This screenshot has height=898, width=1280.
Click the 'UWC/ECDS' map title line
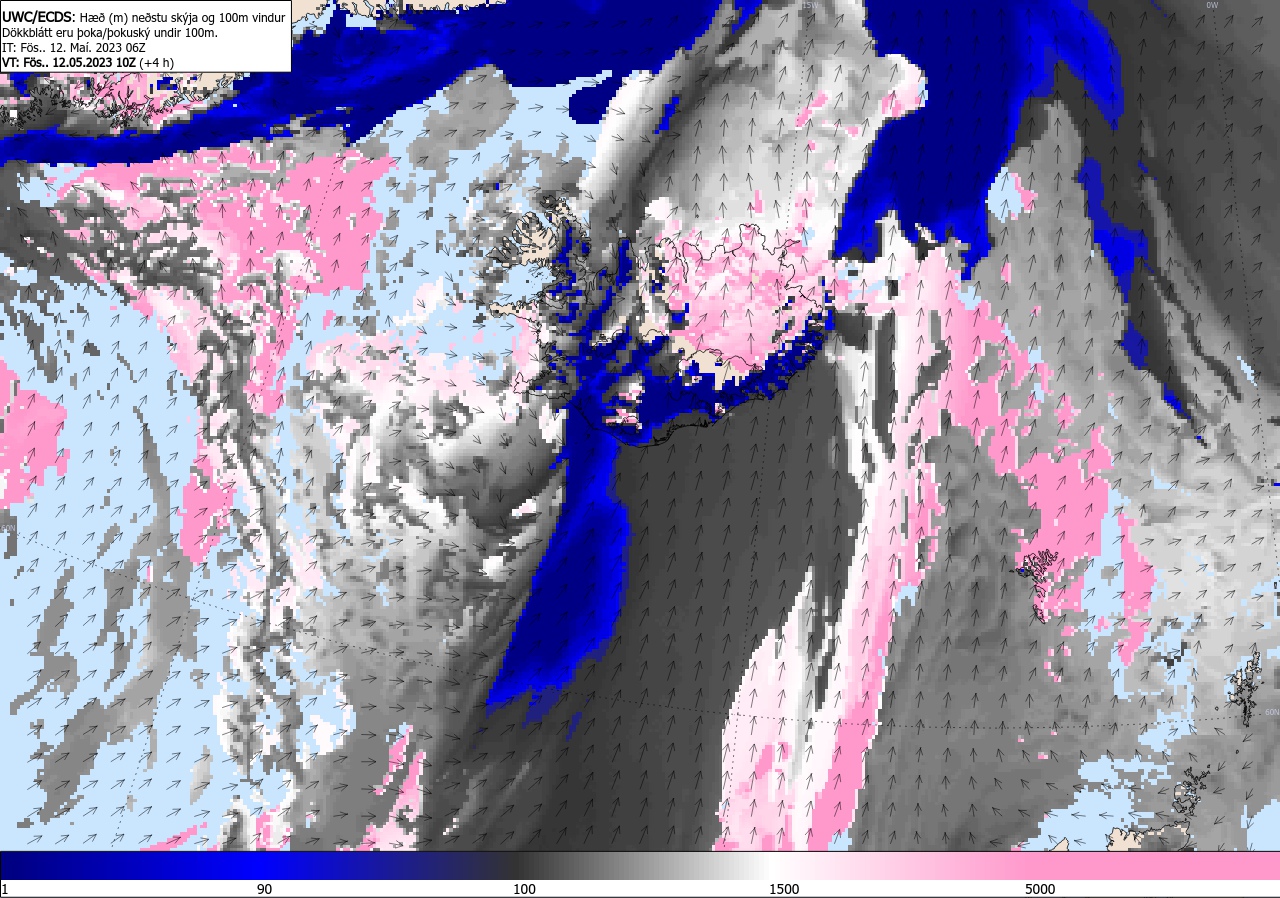point(144,17)
